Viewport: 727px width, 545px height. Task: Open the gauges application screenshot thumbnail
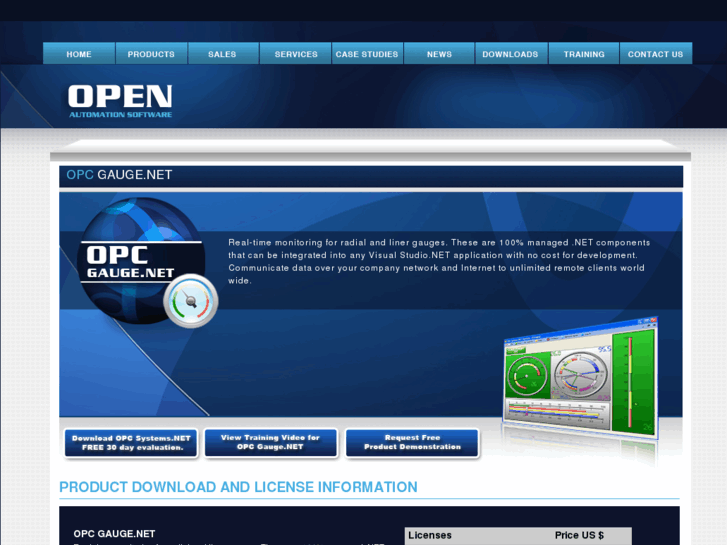pos(580,379)
